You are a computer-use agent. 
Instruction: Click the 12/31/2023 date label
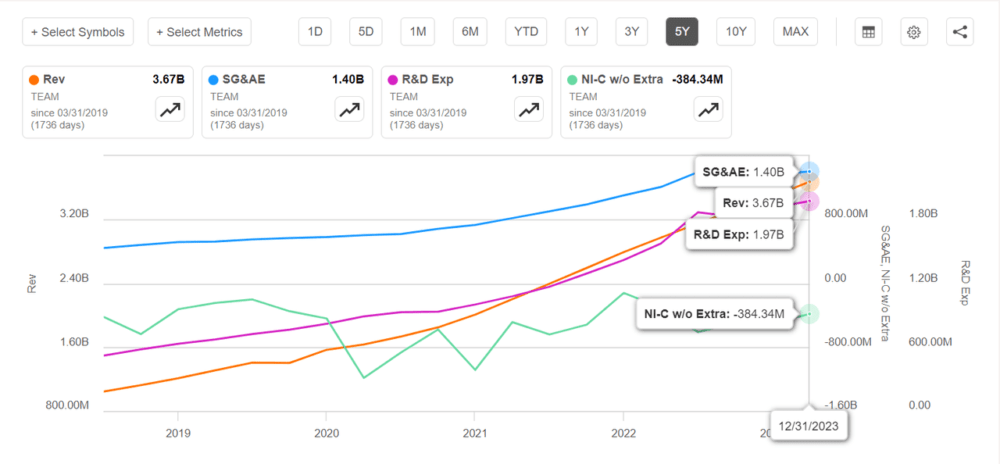click(809, 423)
